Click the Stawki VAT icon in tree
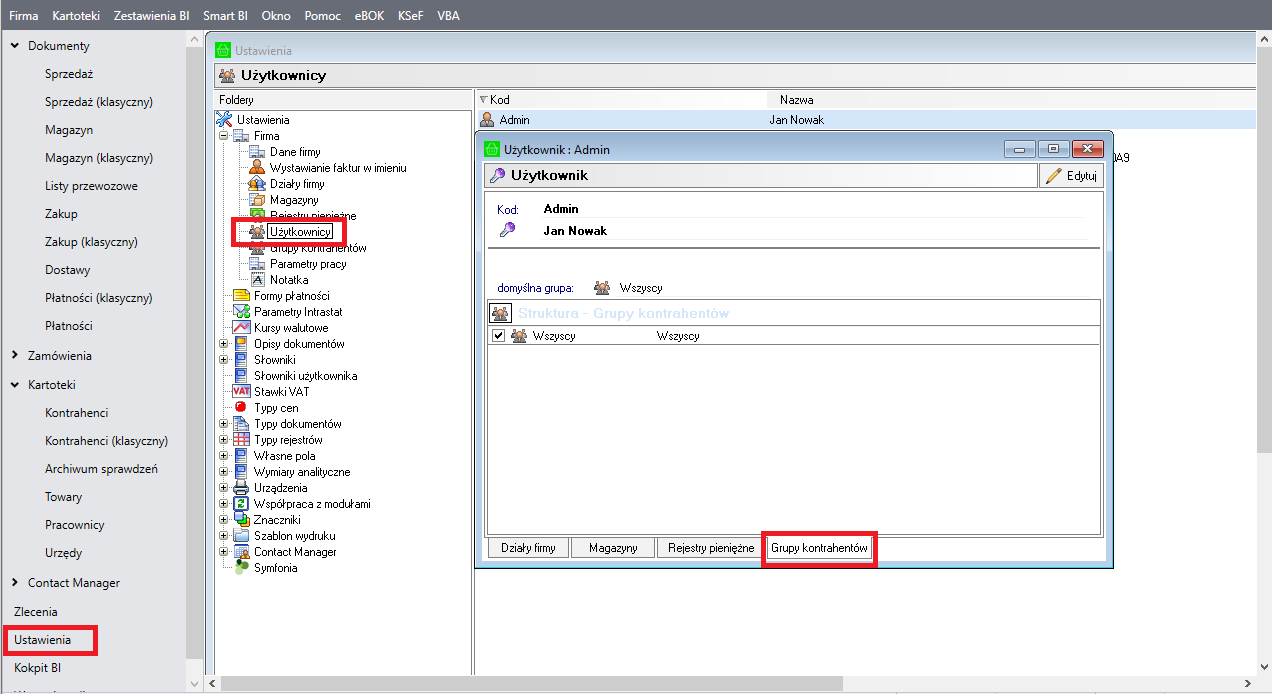The height and width of the screenshot is (694, 1272). [240, 392]
